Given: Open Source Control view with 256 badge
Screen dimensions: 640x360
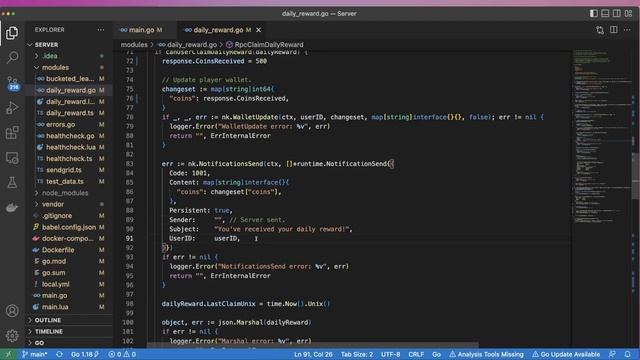Looking at the screenshot, I should pos(13,83).
